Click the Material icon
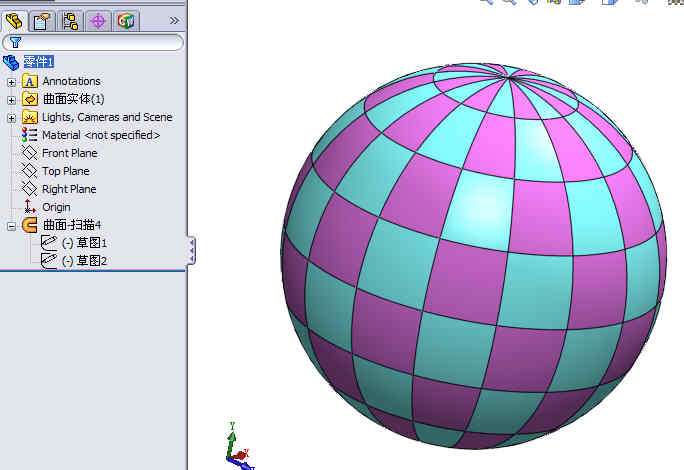Viewport: 684px width, 470px height. point(29,135)
